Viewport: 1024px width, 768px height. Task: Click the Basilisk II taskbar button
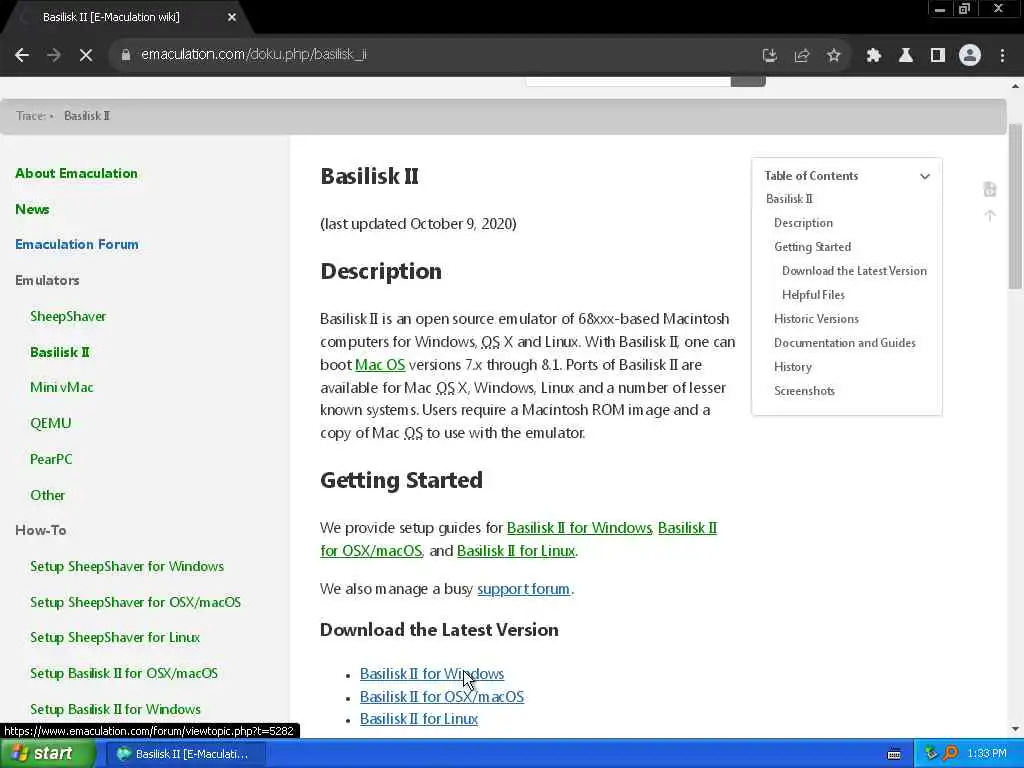pyautogui.click(x=185, y=754)
